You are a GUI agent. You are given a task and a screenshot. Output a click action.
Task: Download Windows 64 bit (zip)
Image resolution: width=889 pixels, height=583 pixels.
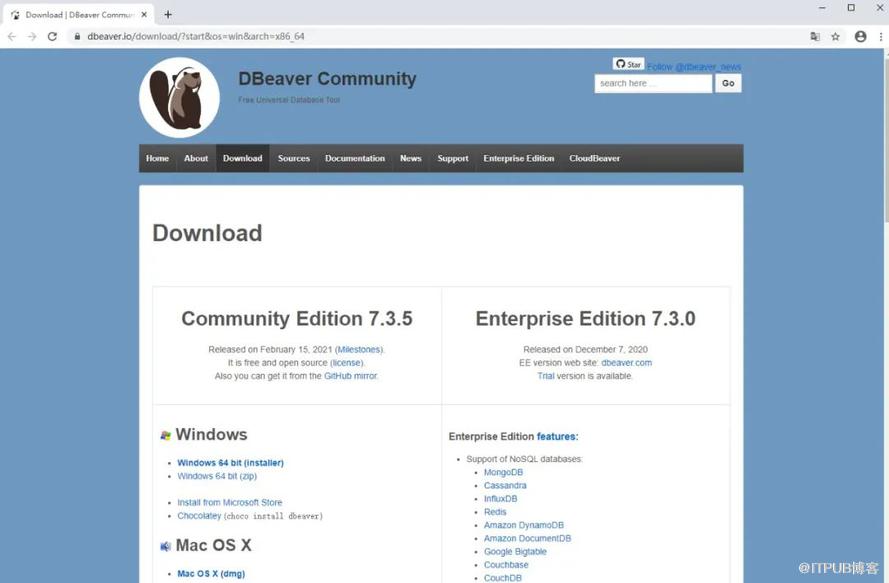[x=217, y=476]
